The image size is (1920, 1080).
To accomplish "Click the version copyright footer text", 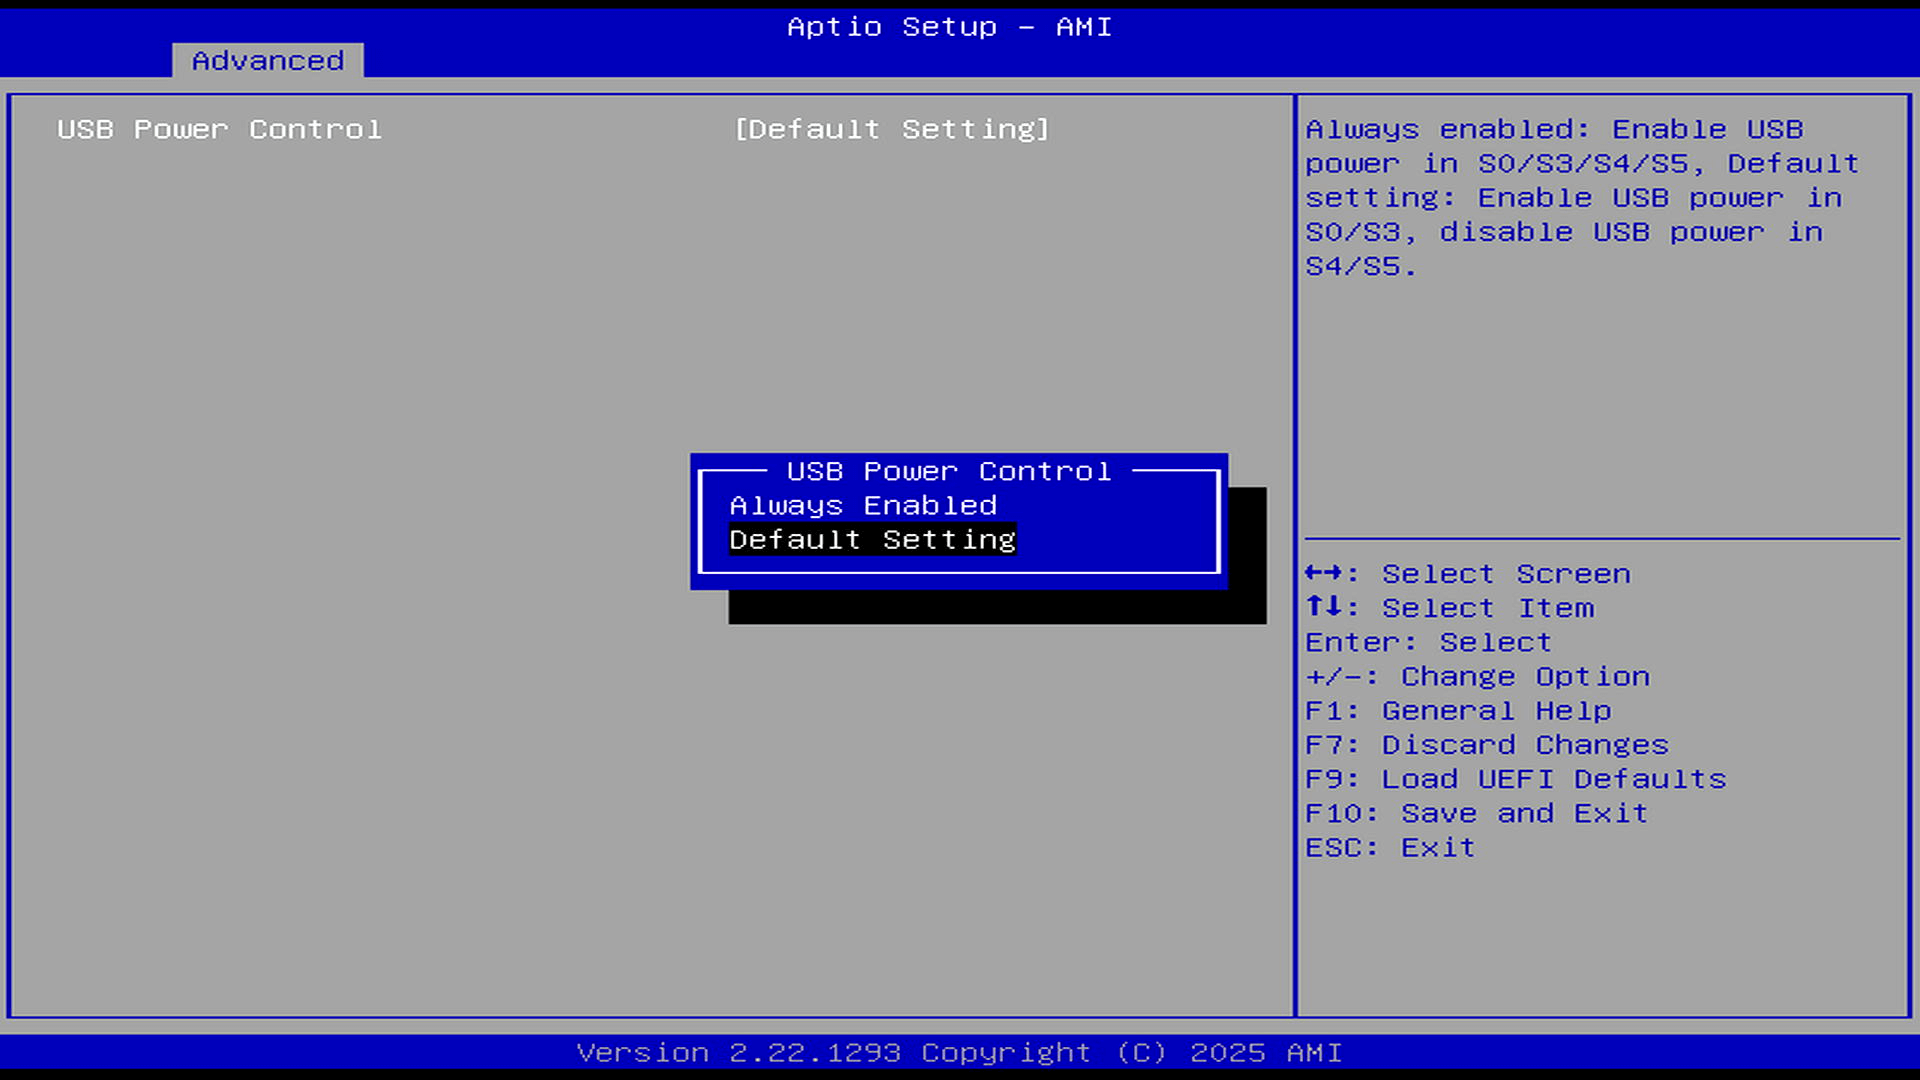I will click(x=959, y=1053).
